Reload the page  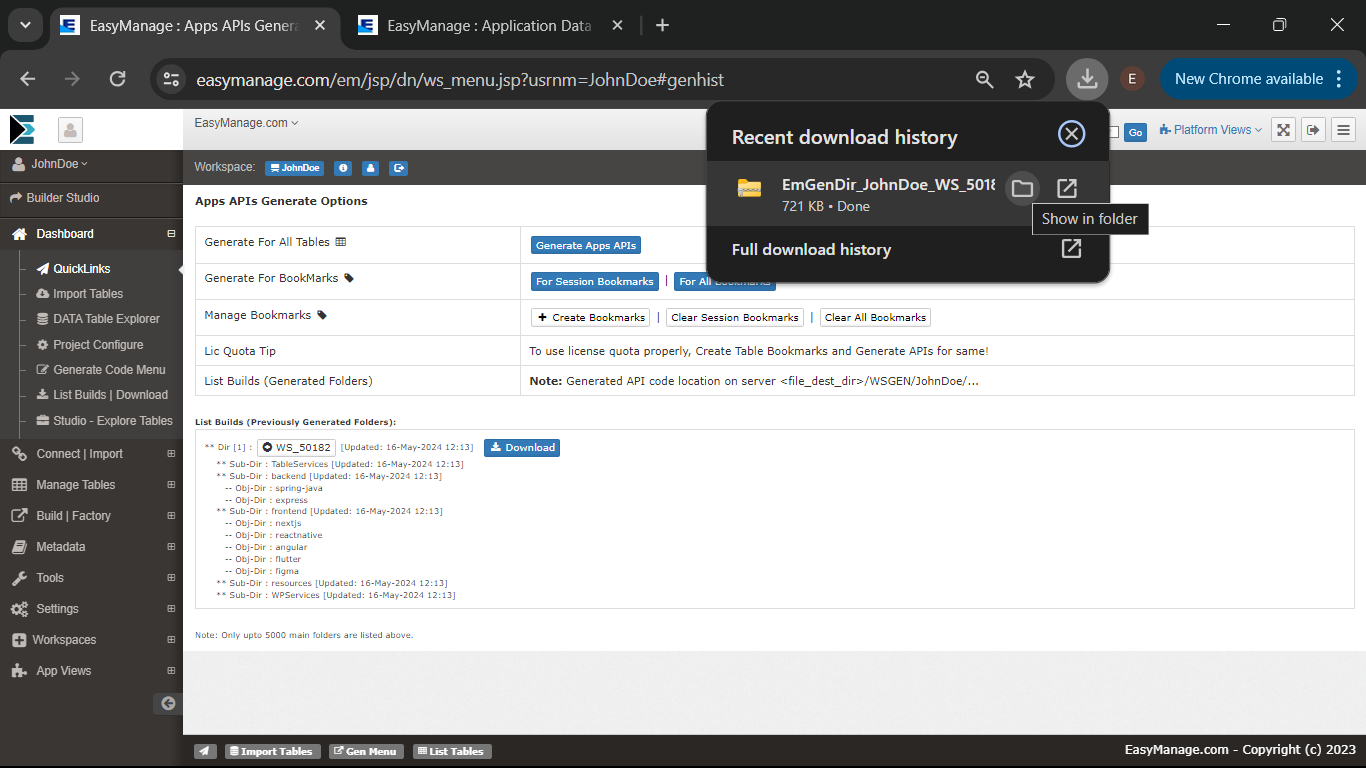(x=117, y=79)
